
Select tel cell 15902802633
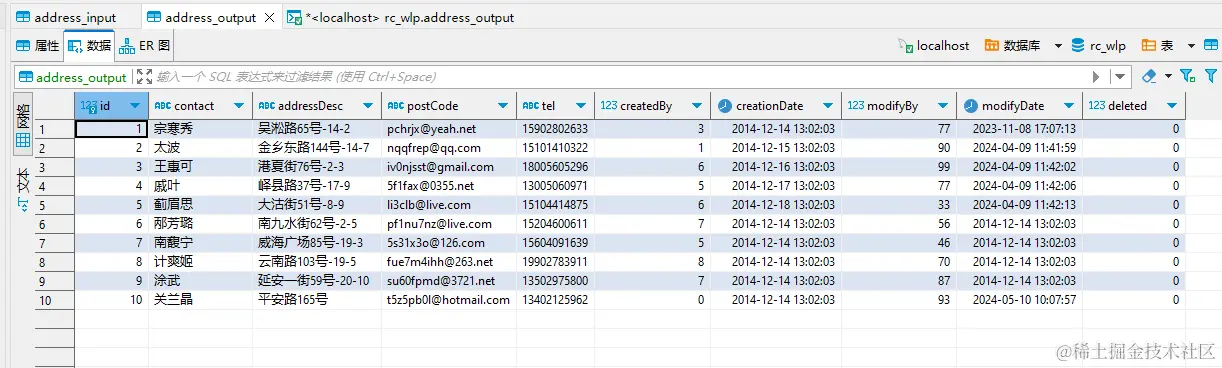tap(555, 129)
